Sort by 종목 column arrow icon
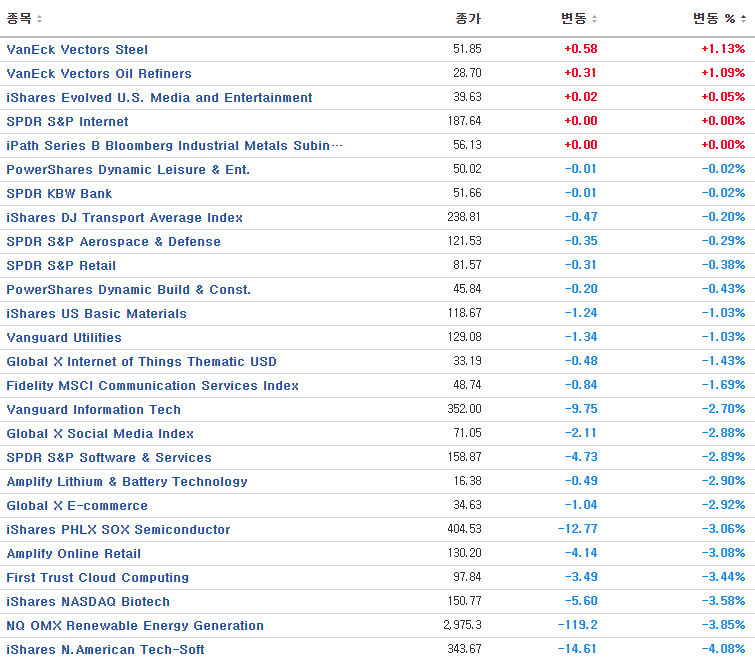Viewport: 755px width, 660px height. 39,19
